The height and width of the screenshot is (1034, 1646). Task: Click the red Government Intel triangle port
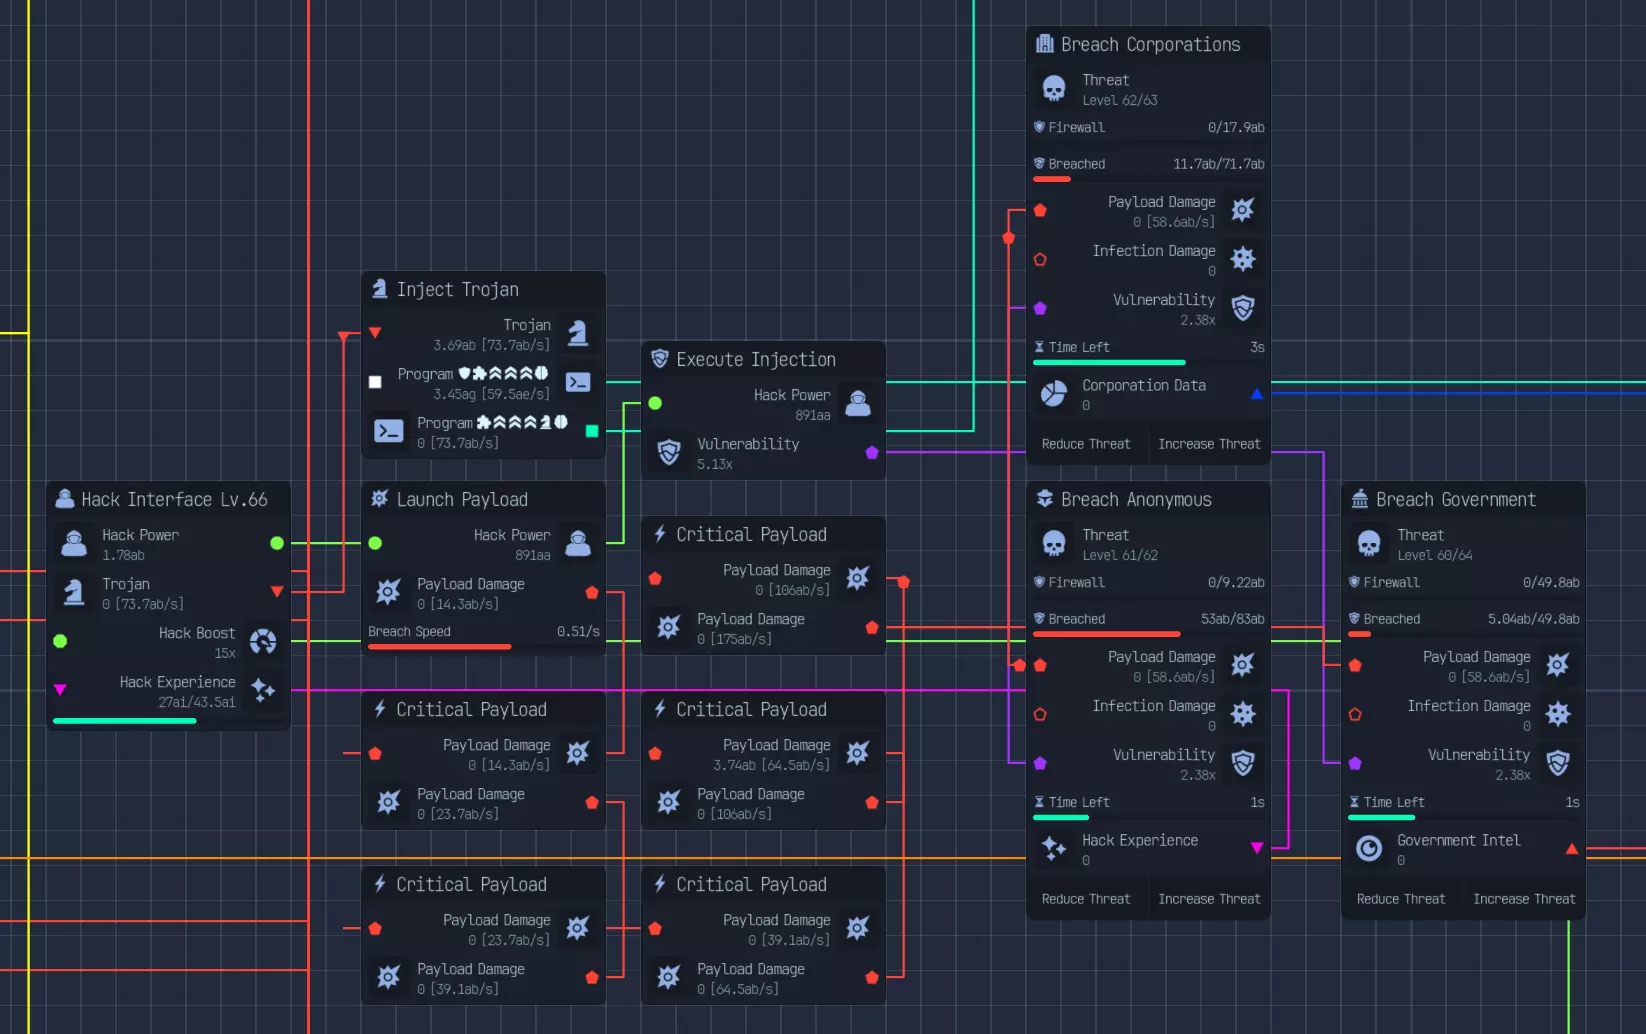pos(1572,849)
